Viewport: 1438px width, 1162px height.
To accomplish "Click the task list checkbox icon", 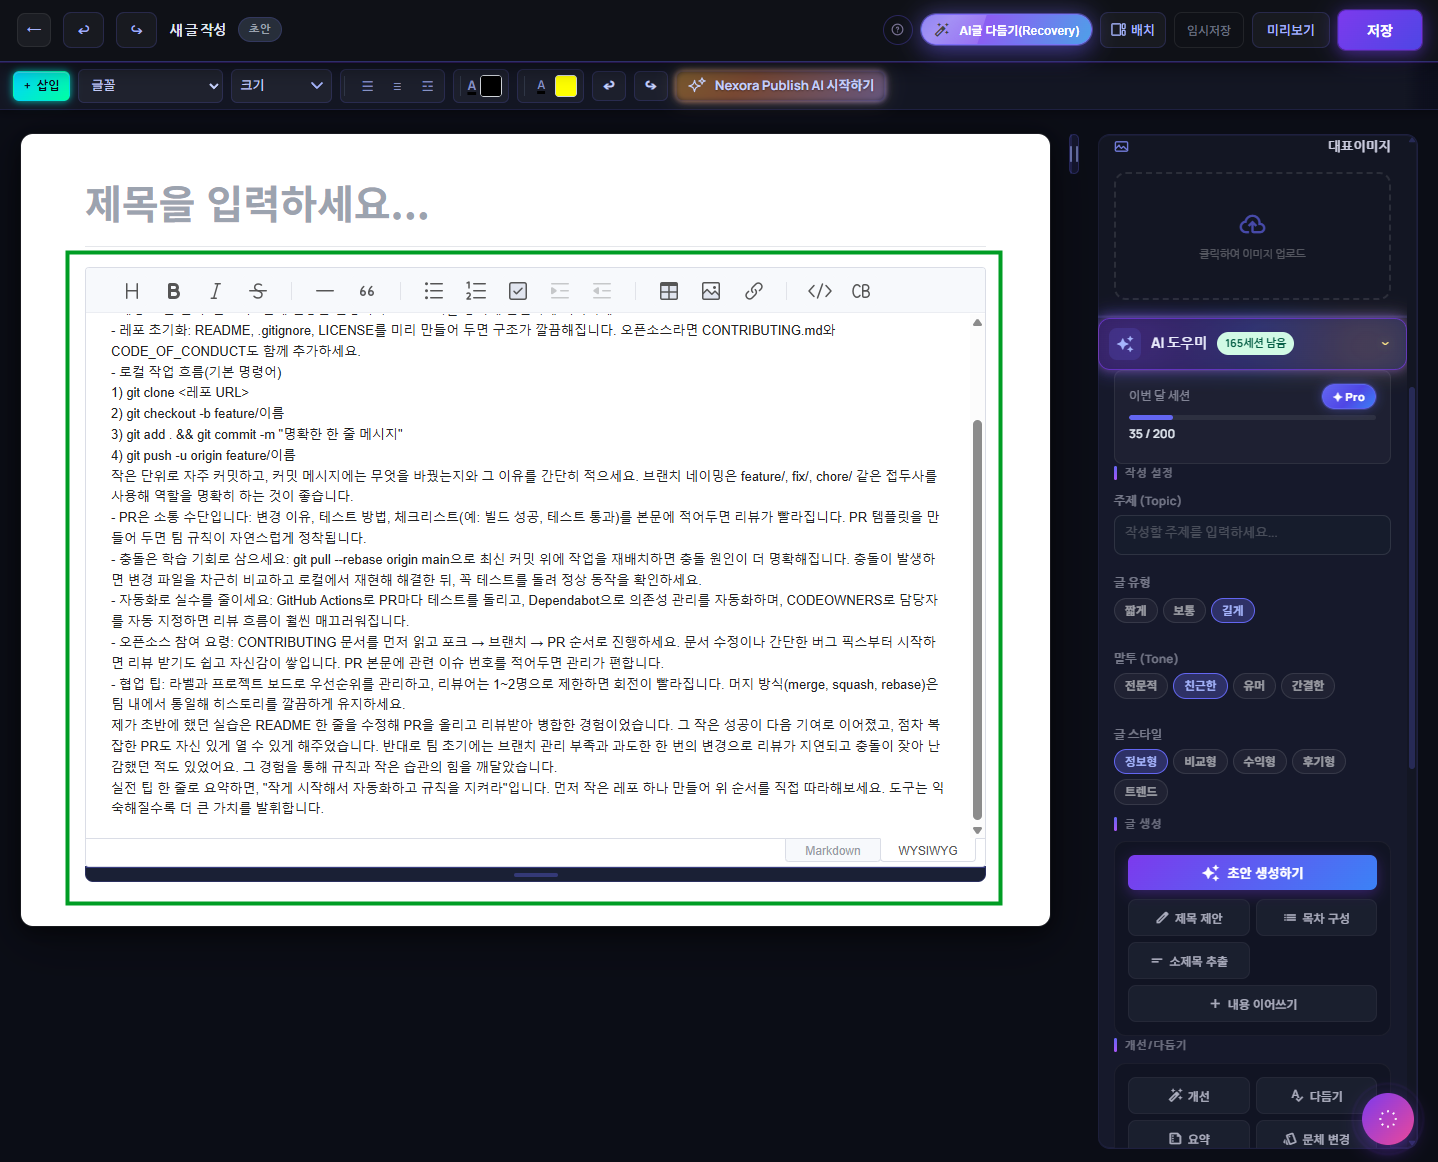I will tap(518, 291).
